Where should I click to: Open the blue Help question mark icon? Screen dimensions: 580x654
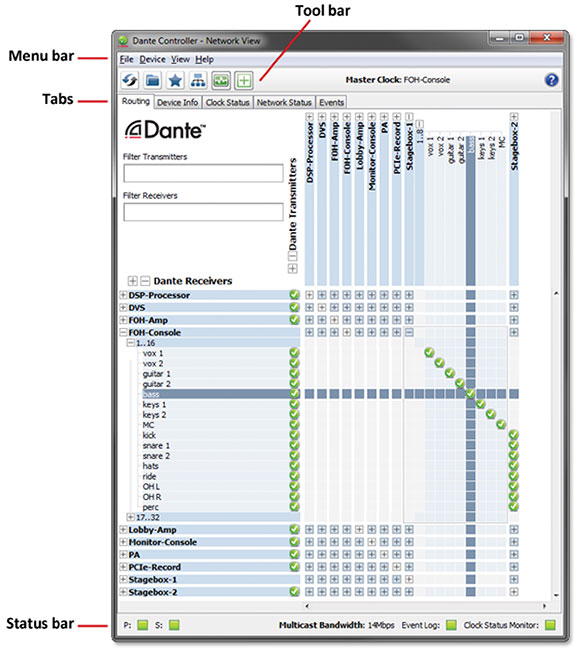pyautogui.click(x=552, y=80)
